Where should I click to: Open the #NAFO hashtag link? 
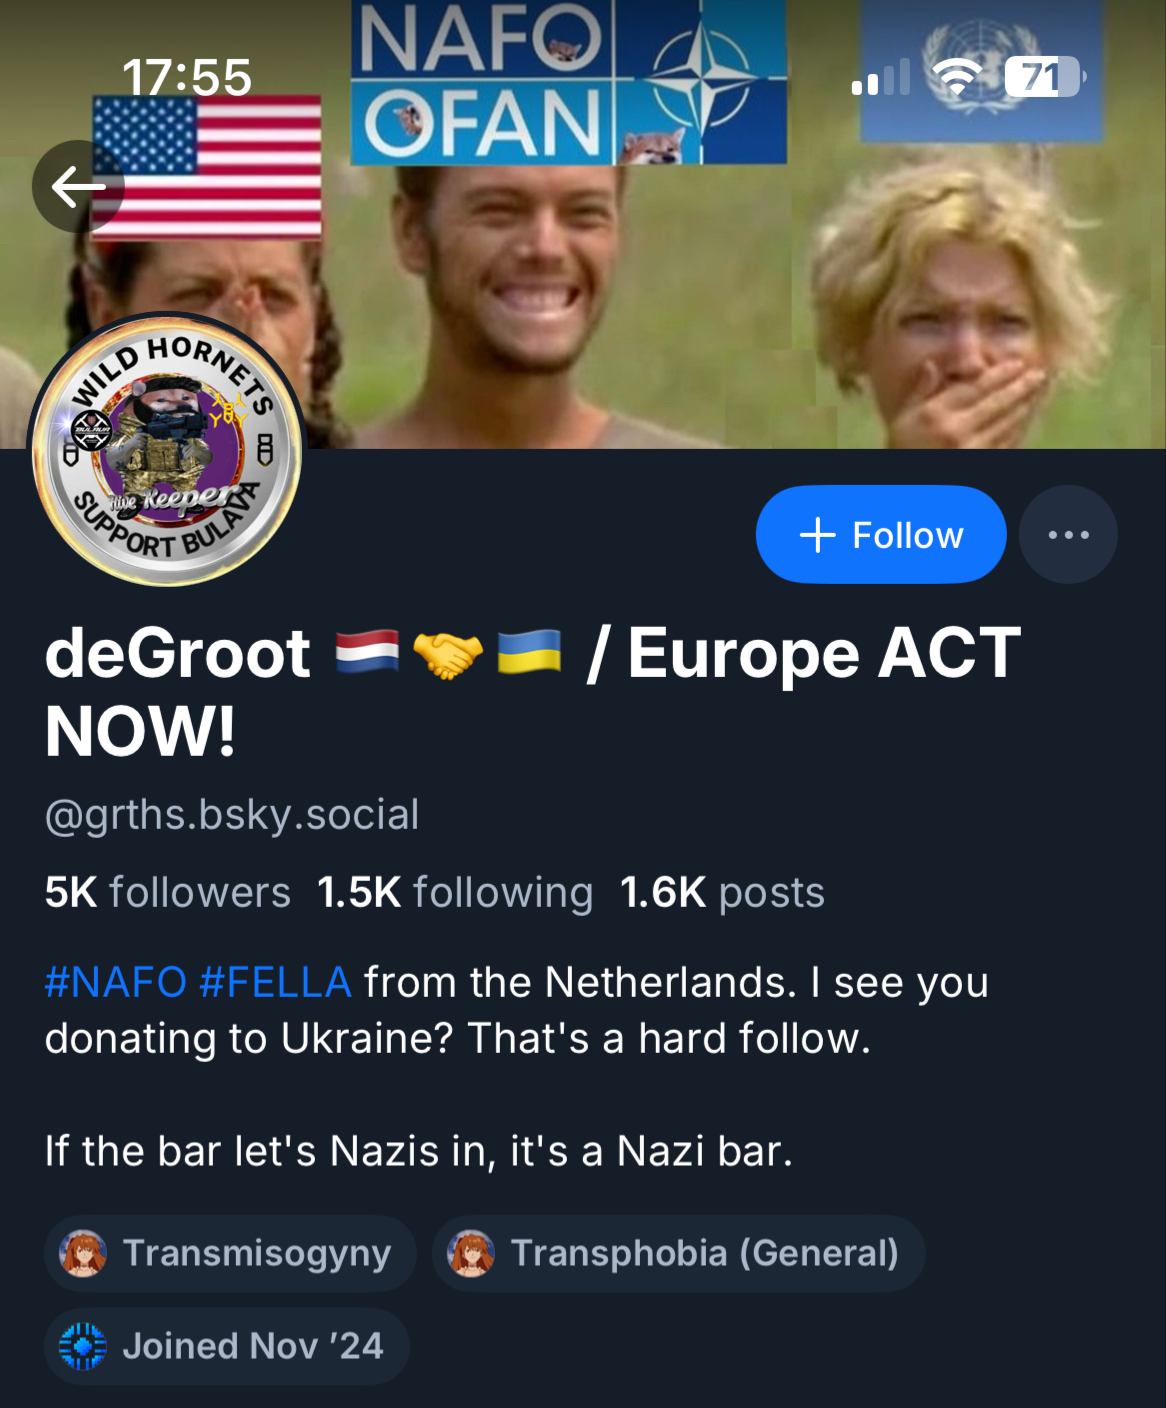click(x=116, y=982)
